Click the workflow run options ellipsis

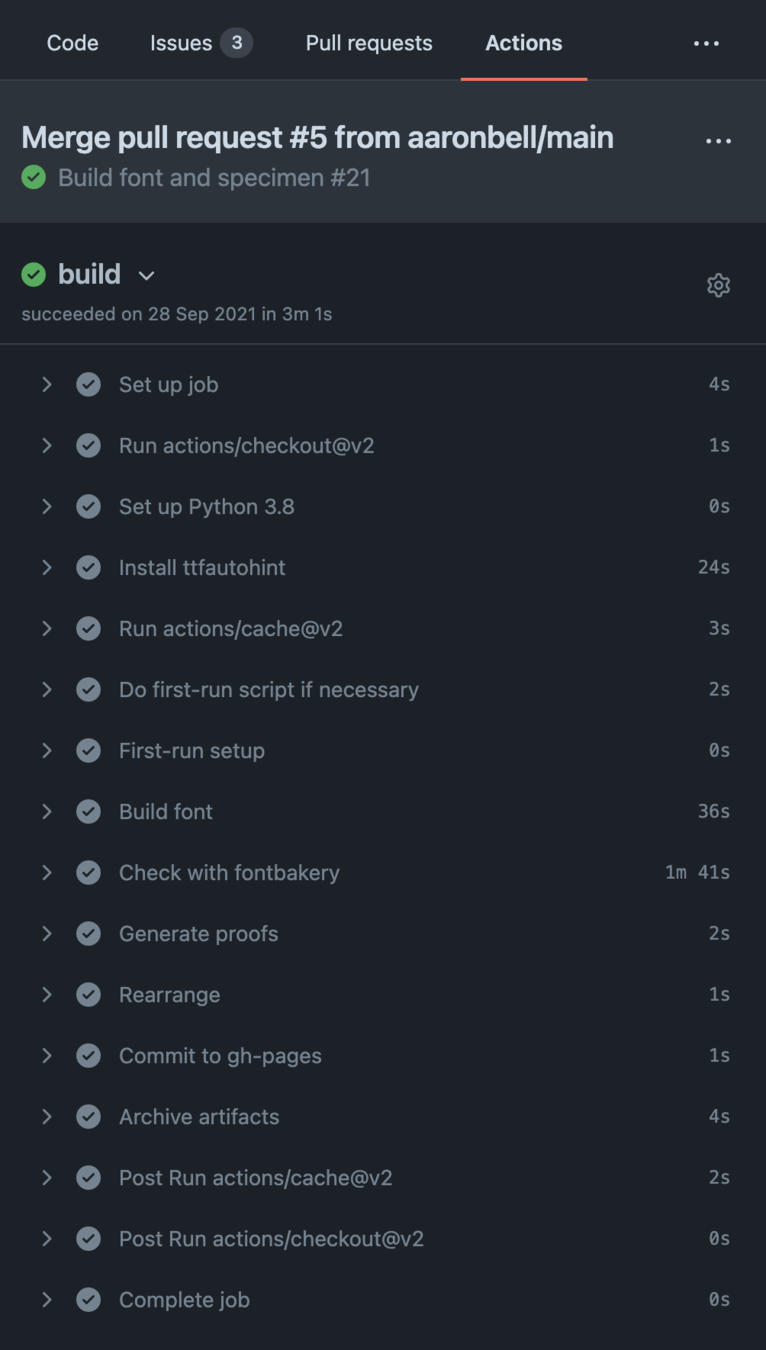coord(718,141)
